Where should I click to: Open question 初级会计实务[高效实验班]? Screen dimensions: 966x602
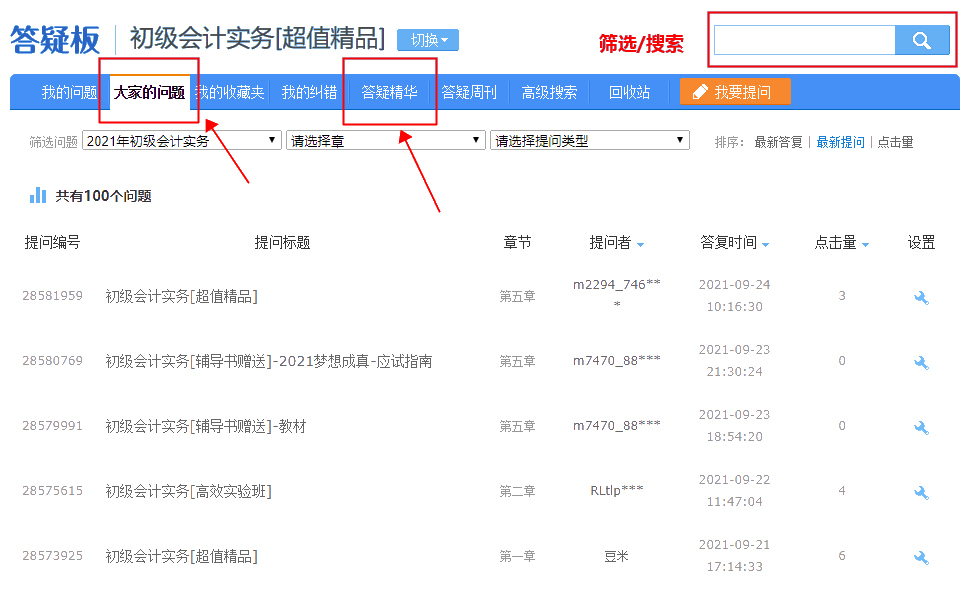188,491
